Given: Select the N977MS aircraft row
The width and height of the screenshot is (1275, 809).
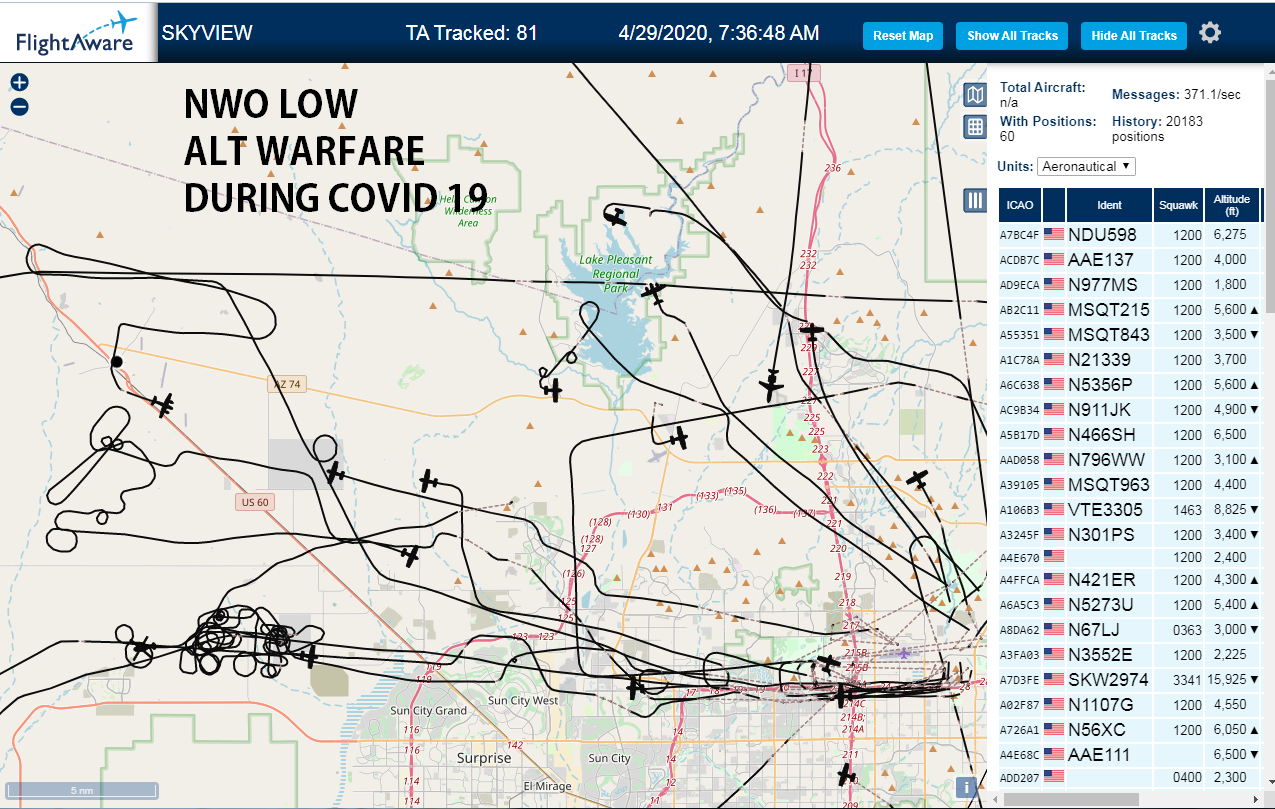Looking at the screenshot, I should (1130, 285).
